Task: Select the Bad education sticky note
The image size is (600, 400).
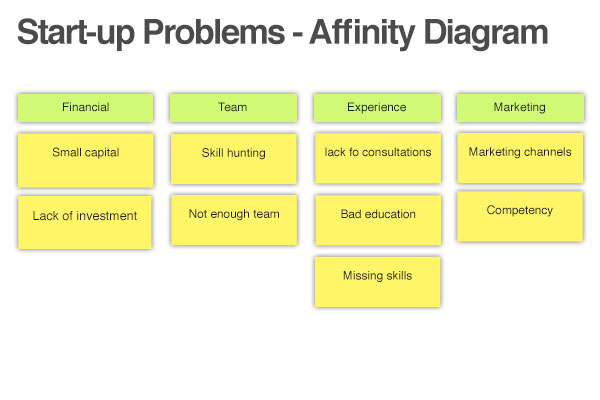Action: coord(378,220)
